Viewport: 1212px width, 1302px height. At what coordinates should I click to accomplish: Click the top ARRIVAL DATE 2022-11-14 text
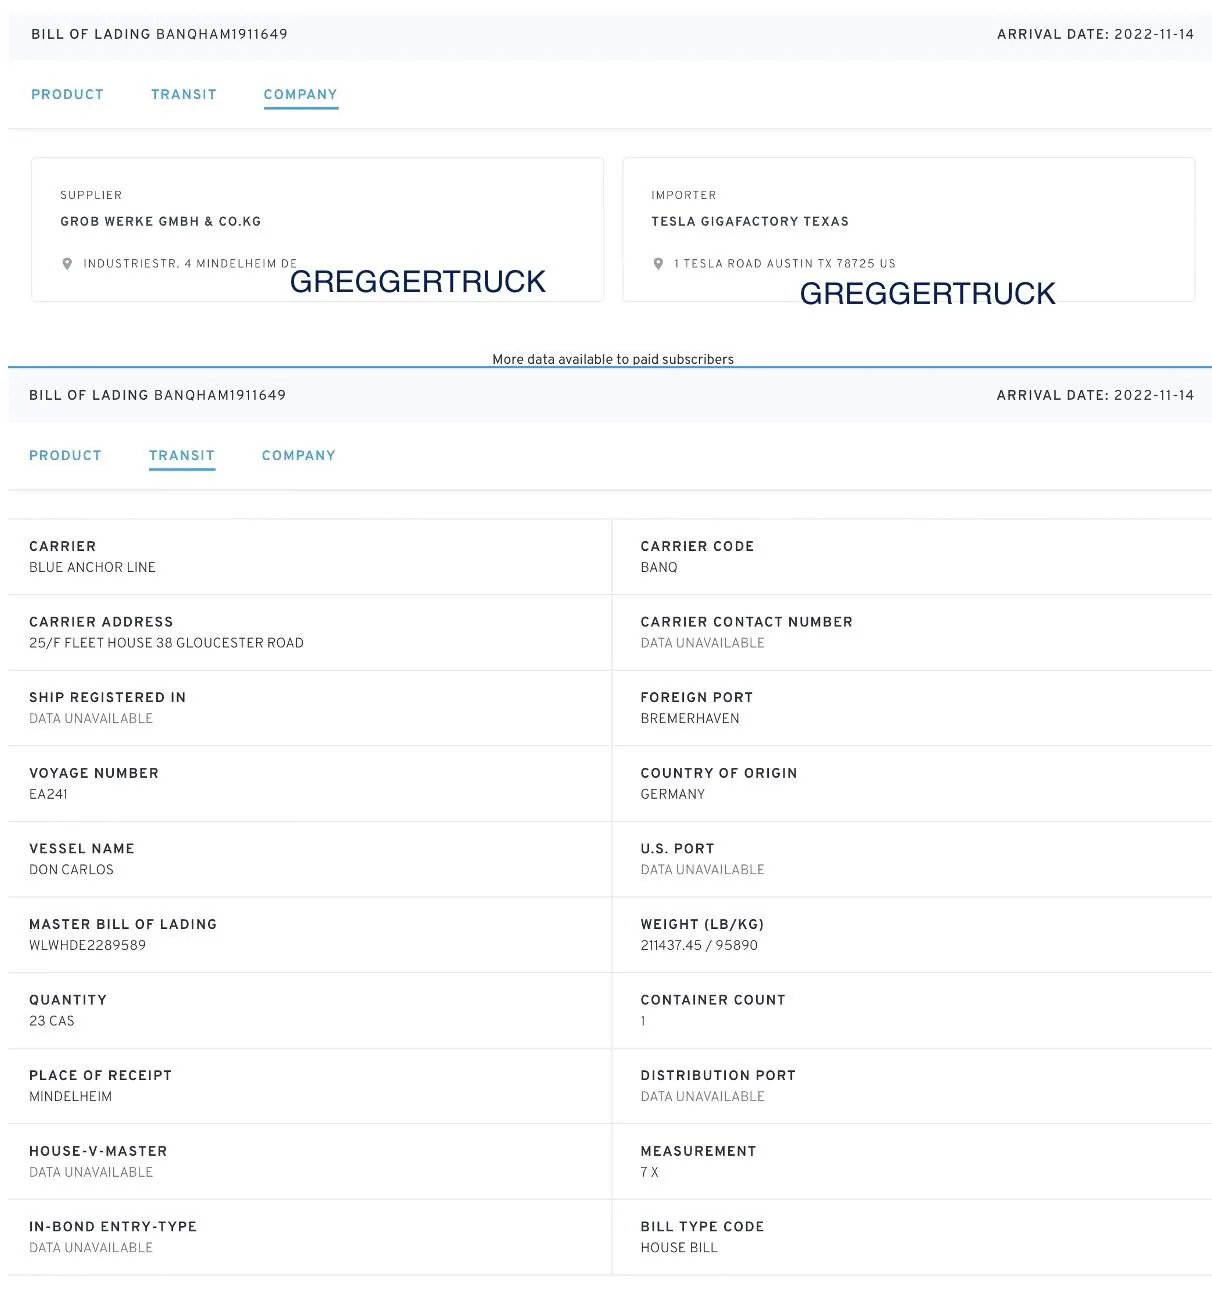pyautogui.click(x=1095, y=34)
